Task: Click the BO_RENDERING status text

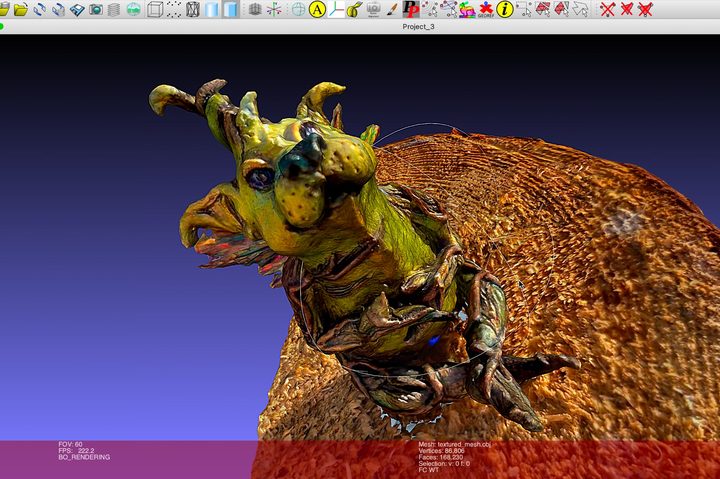Action: pos(84,457)
